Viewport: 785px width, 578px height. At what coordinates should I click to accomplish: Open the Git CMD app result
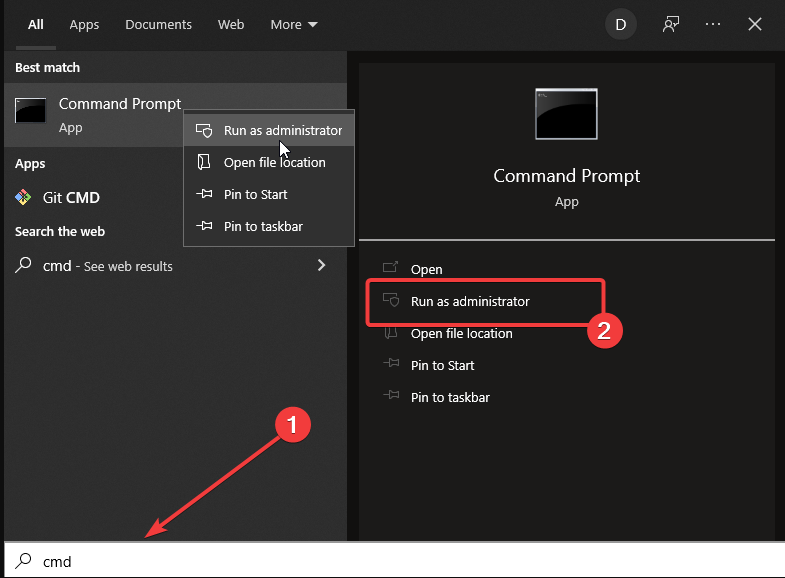175,198
